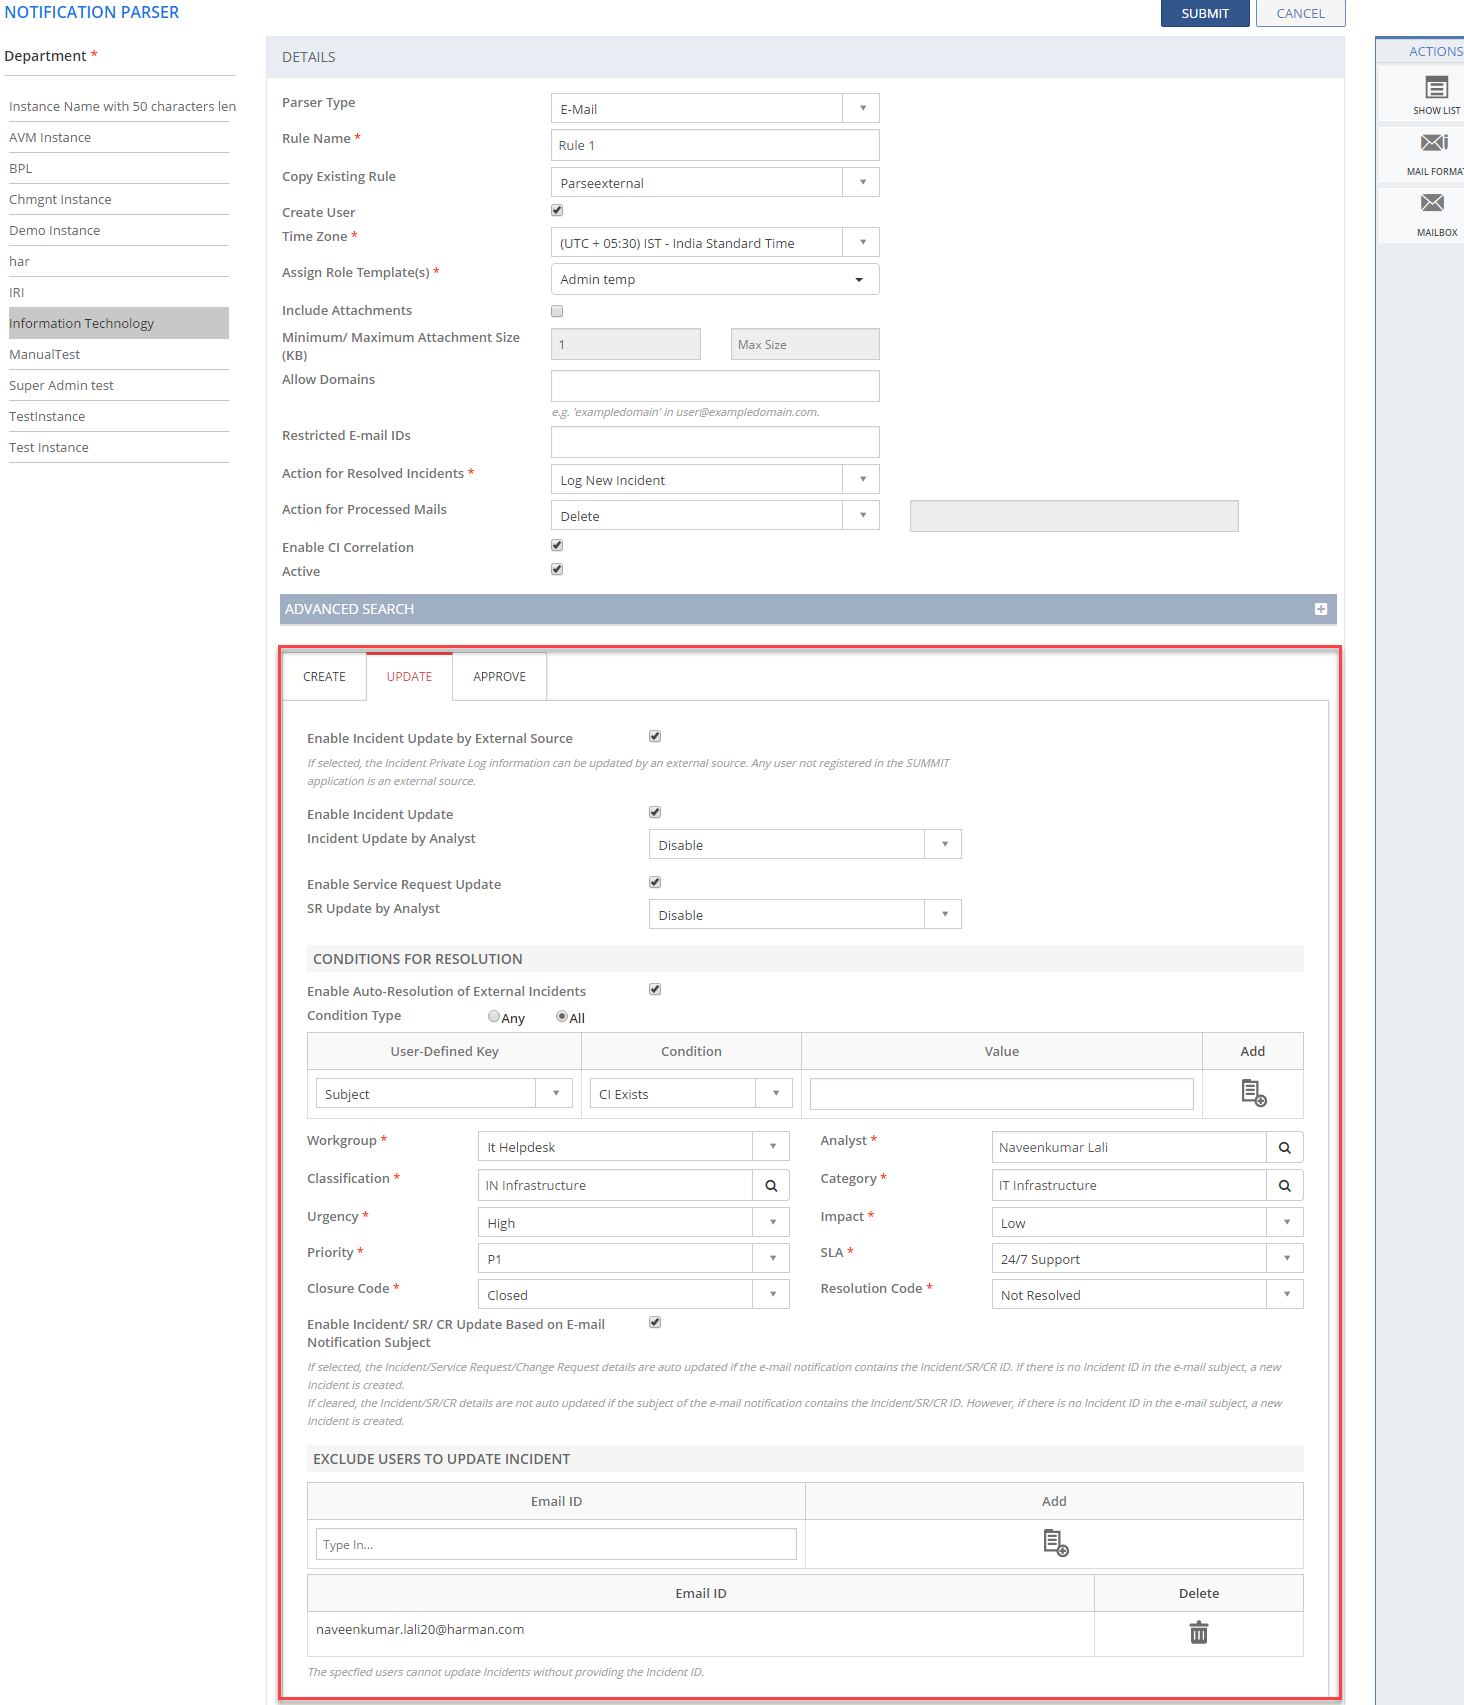Expand the Advanced Search section

[x=1320, y=609]
